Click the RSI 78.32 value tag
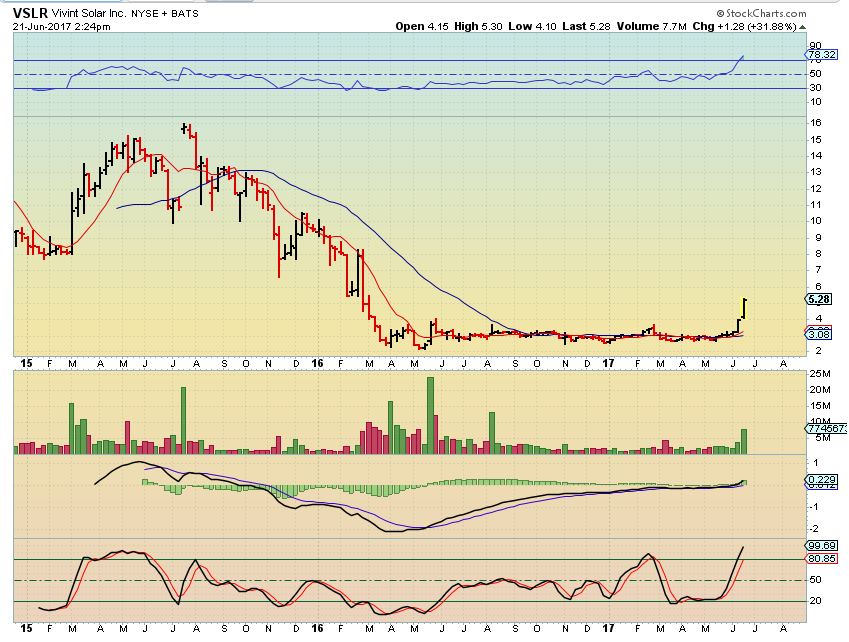Screen dimensions: 849x642 click(821, 55)
